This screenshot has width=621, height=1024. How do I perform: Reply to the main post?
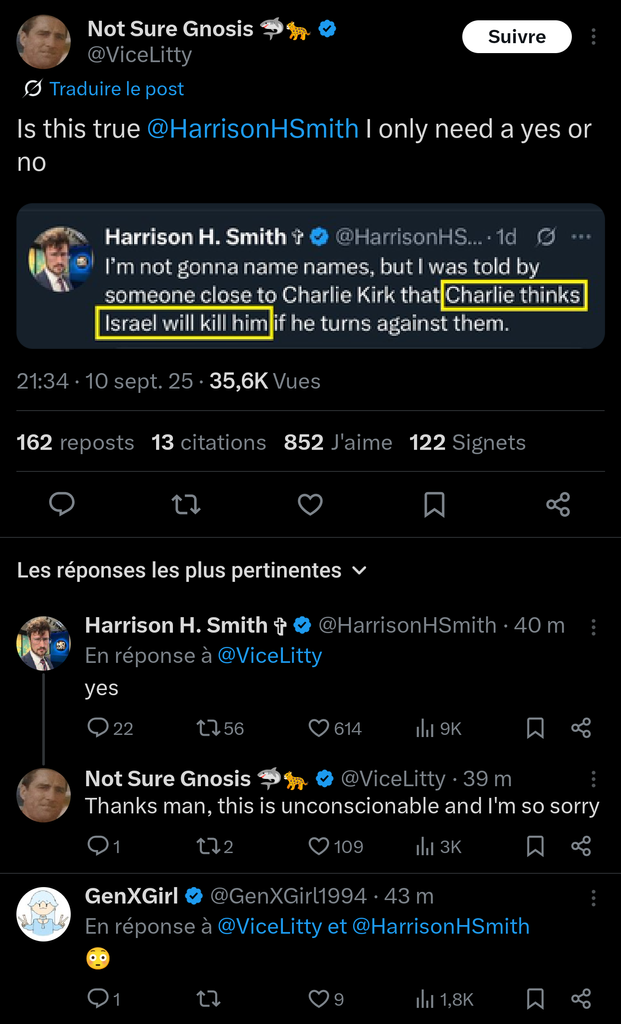[62, 504]
